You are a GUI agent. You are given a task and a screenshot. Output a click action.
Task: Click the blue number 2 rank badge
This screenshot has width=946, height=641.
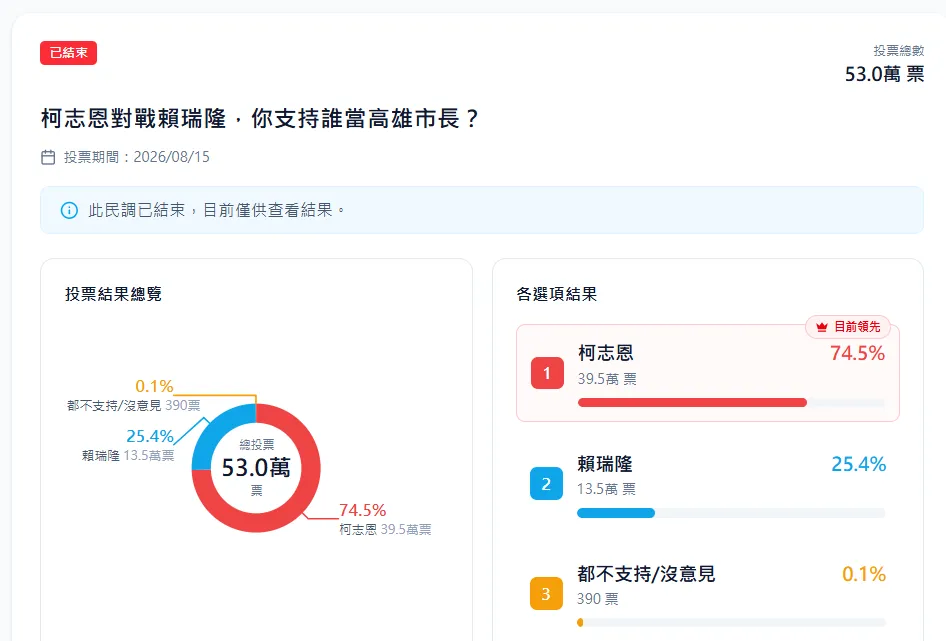(546, 483)
